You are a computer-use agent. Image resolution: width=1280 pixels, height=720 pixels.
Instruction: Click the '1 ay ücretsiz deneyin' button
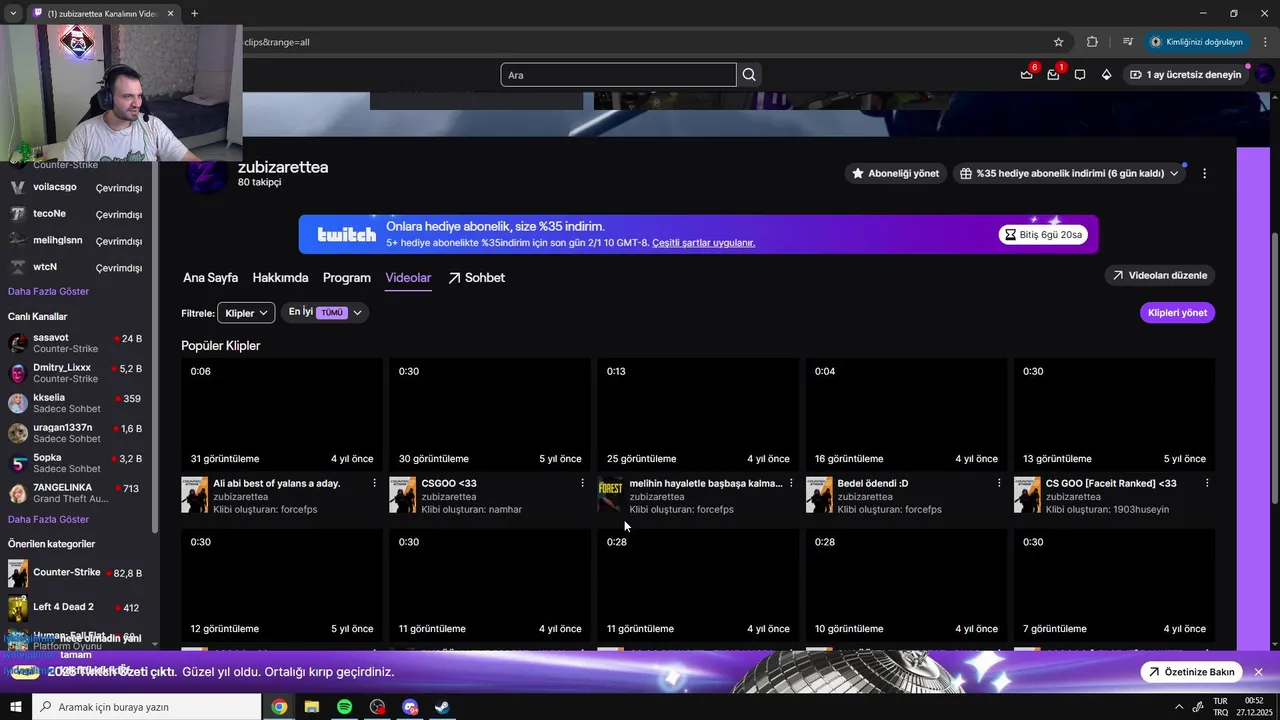(1185, 75)
